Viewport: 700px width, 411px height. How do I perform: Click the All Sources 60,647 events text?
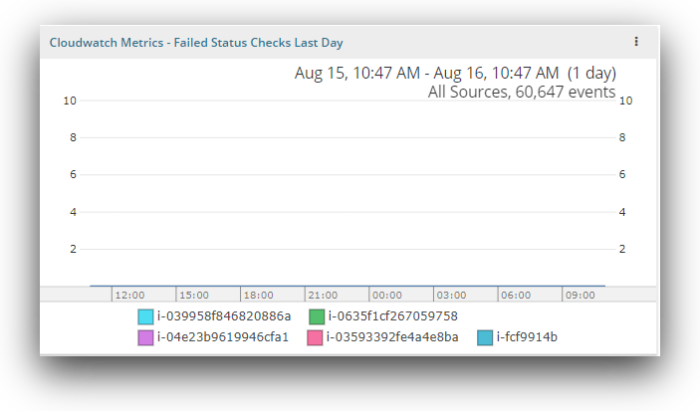(521, 92)
